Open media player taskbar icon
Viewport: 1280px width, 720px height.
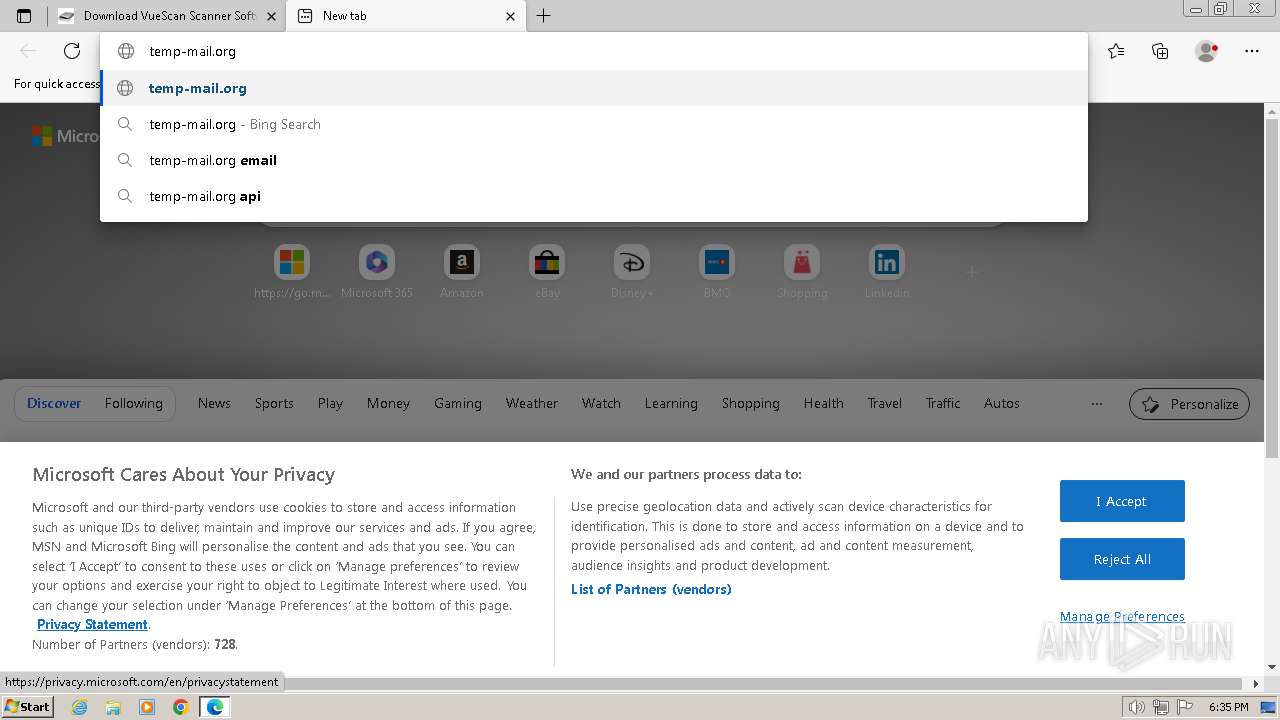coord(147,707)
